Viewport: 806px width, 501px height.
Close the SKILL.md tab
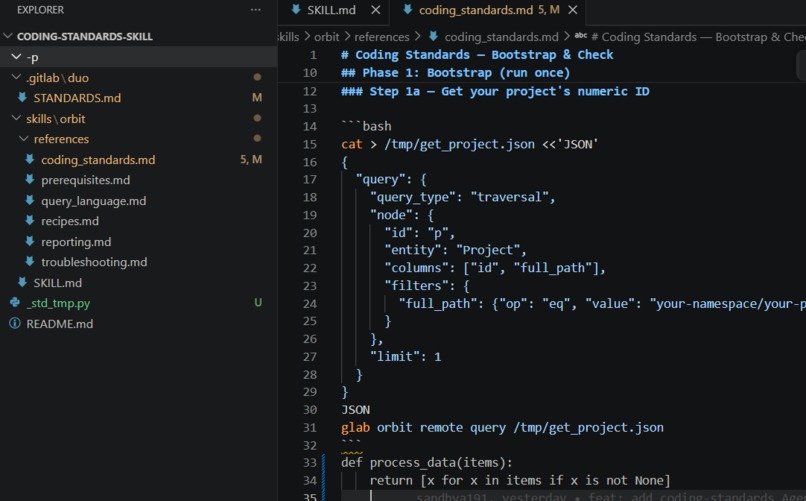pos(376,10)
